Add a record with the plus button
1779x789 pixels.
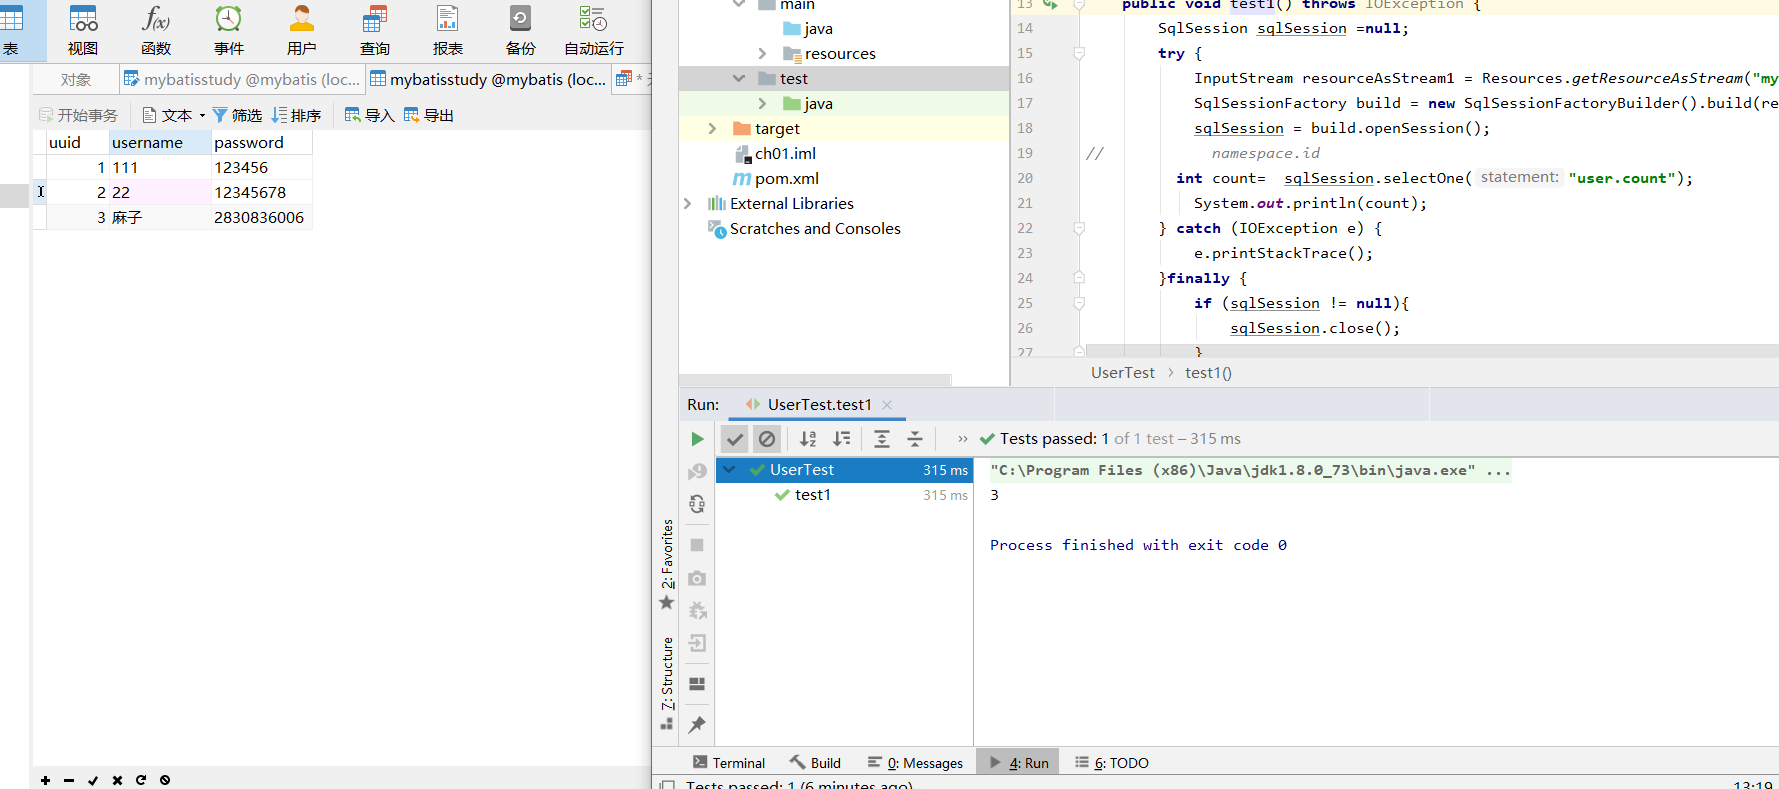(x=45, y=780)
